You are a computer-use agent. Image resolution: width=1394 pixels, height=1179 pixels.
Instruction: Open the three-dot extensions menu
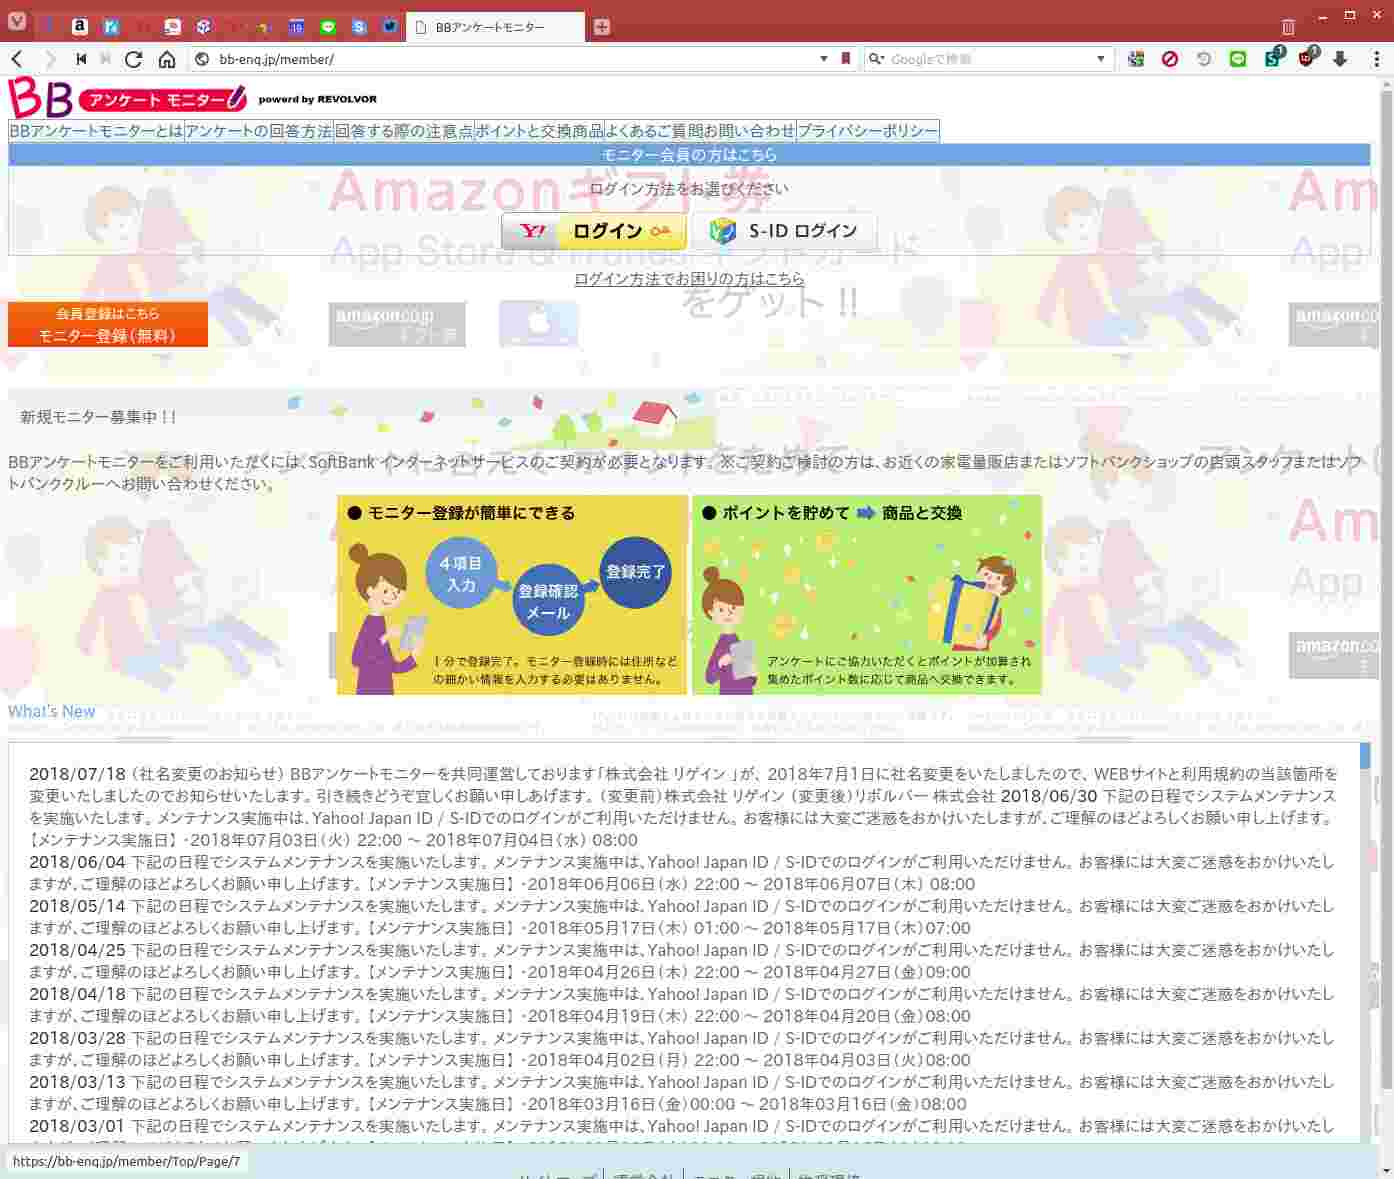coord(1376,59)
